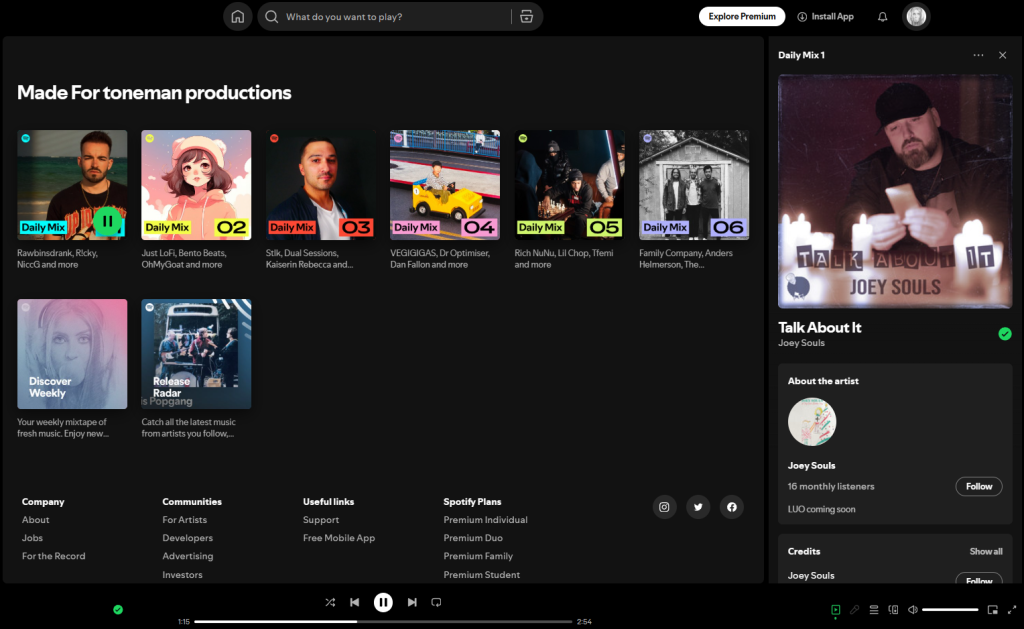This screenshot has width=1024, height=629.
Task: Open Daily Mix 05 playlist
Action: point(569,185)
